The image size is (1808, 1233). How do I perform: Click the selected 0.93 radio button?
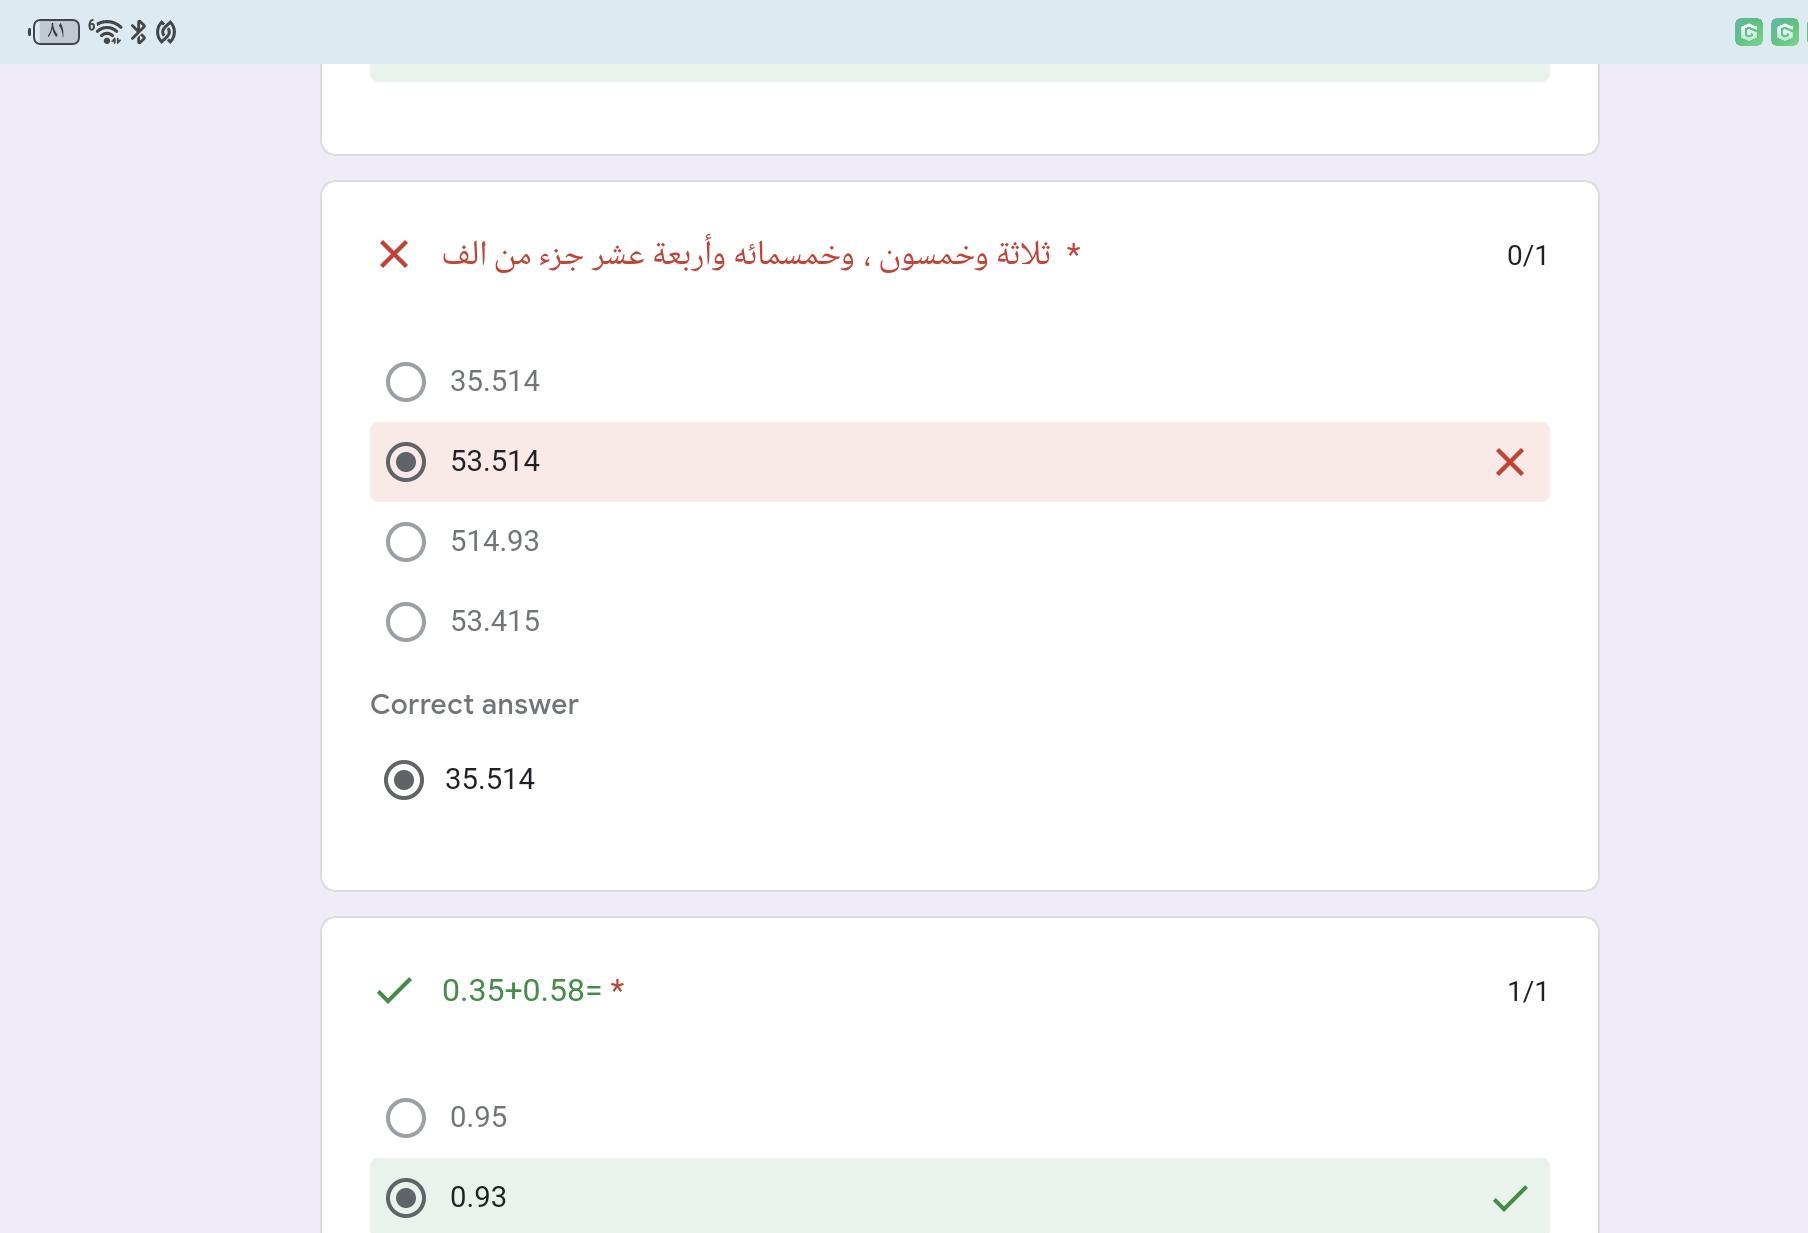click(x=406, y=1198)
